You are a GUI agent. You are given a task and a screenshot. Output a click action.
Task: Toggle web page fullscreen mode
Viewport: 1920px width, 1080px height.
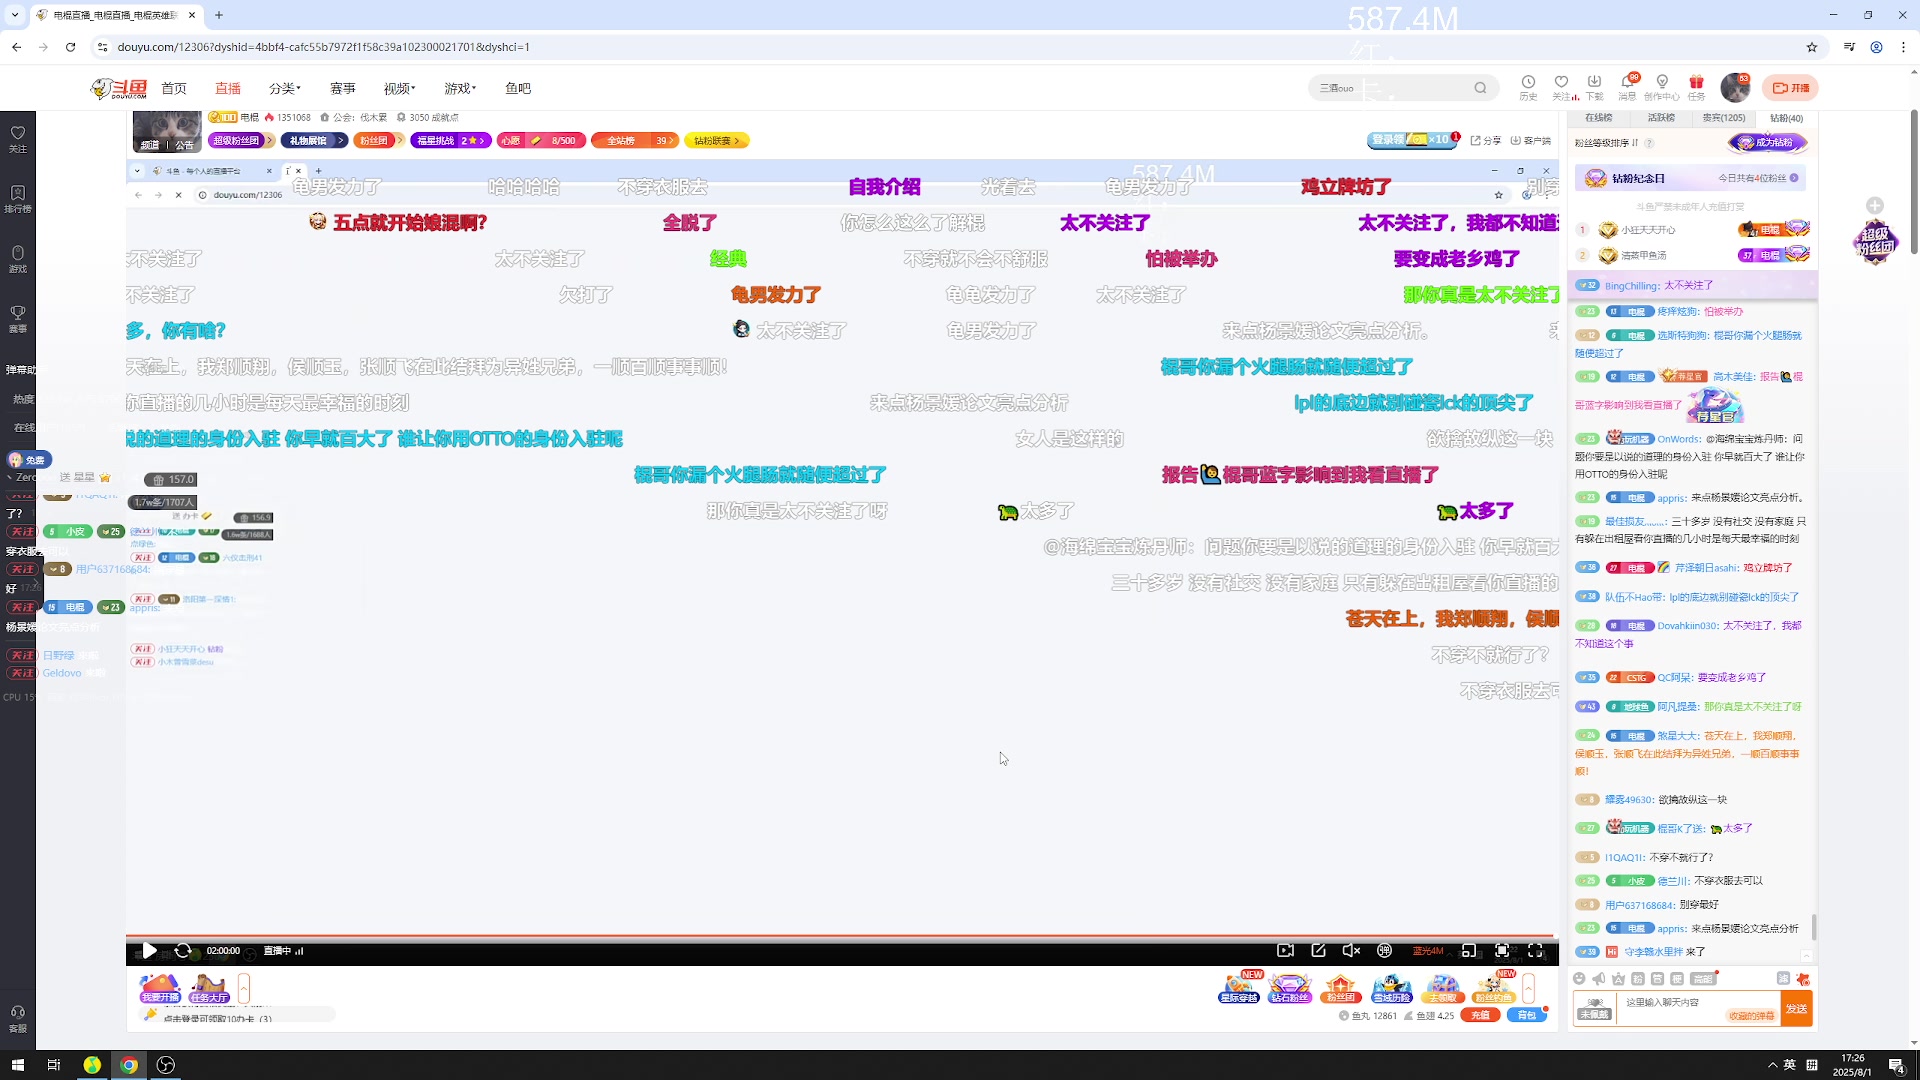pyautogui.click(x=1501, y=951)
